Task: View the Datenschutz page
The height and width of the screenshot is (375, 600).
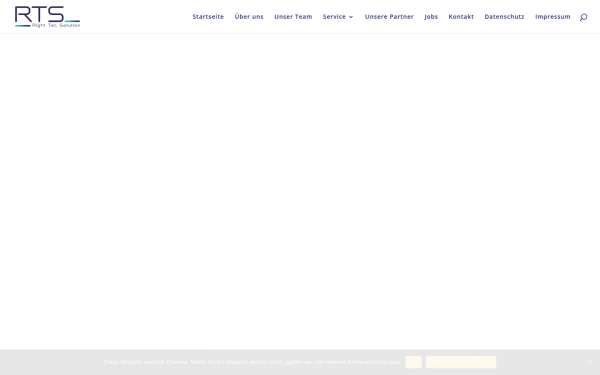Action: coord(504,16)
